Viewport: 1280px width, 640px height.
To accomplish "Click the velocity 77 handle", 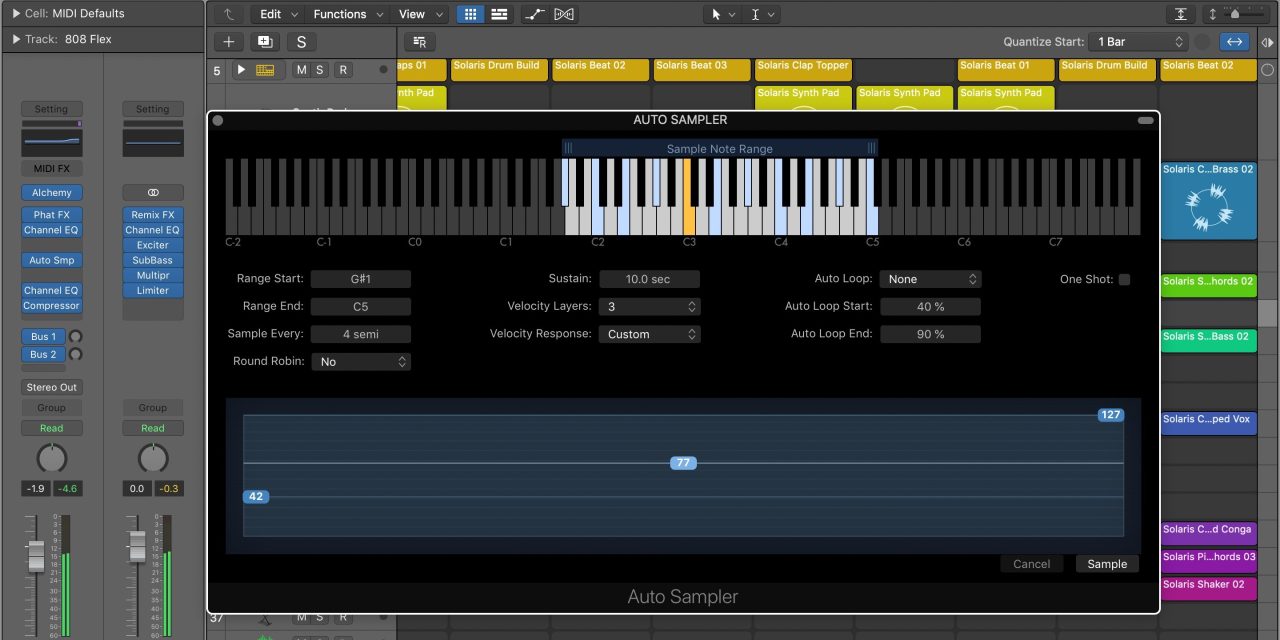I will point(683,463).
